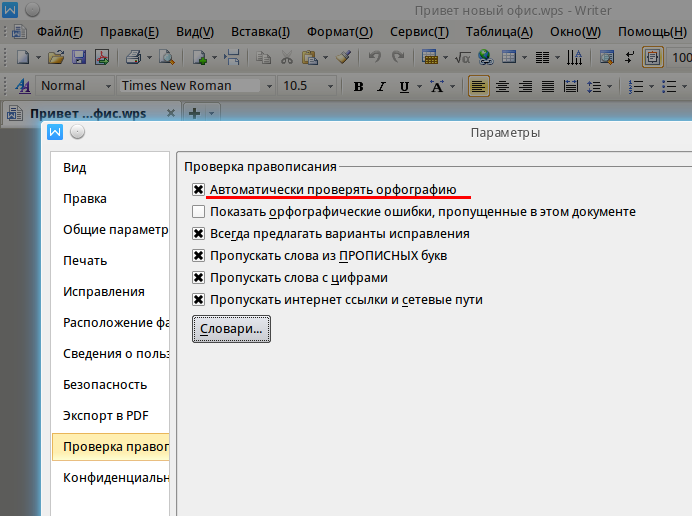
Task: Check 'Показать орфографические ошибки, пропущенные' checkbox
Action: pyautogui.click(x=198, y=212)
